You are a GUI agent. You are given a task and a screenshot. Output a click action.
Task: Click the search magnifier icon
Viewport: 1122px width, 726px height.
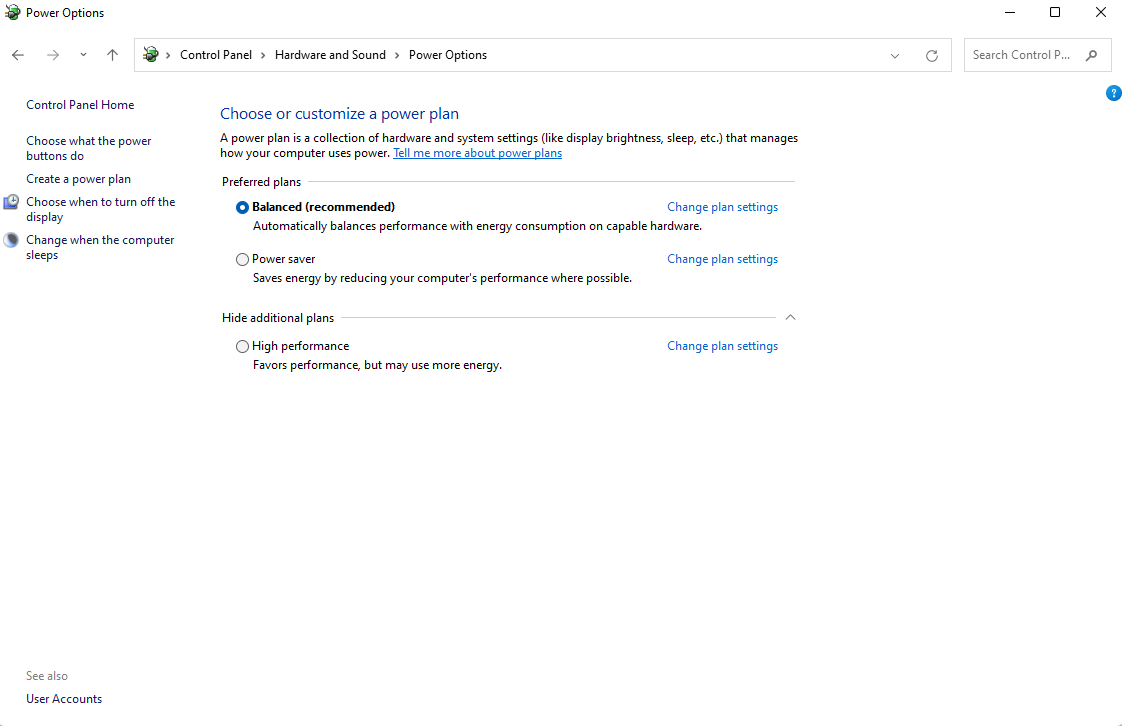pyautogui.click(x=1091, y=55)
